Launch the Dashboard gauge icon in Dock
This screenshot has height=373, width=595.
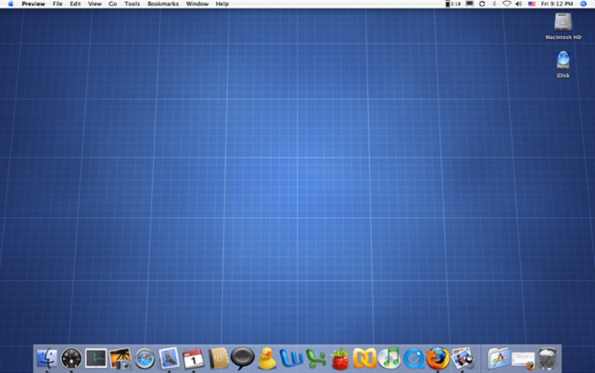click(71, 359)
